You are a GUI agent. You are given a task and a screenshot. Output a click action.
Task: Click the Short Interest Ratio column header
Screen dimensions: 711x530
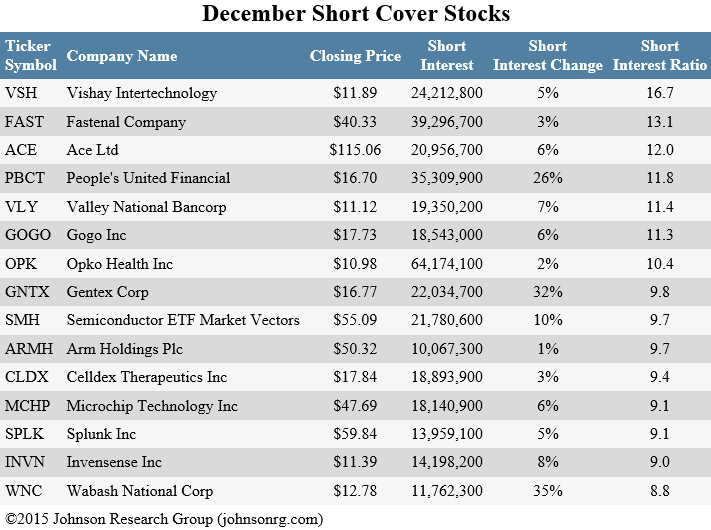(660, 56)
